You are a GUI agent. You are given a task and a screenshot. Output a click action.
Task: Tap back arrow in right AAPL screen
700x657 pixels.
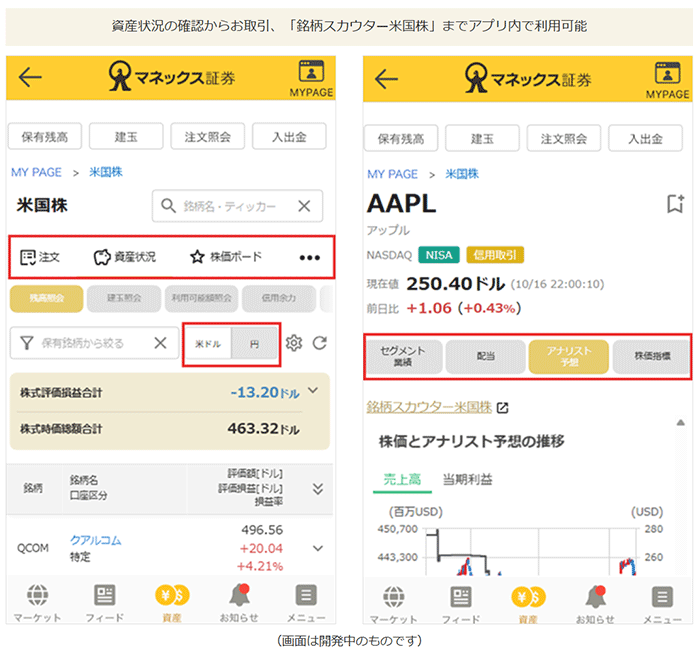pyautogui.click(x=386, y=79)
